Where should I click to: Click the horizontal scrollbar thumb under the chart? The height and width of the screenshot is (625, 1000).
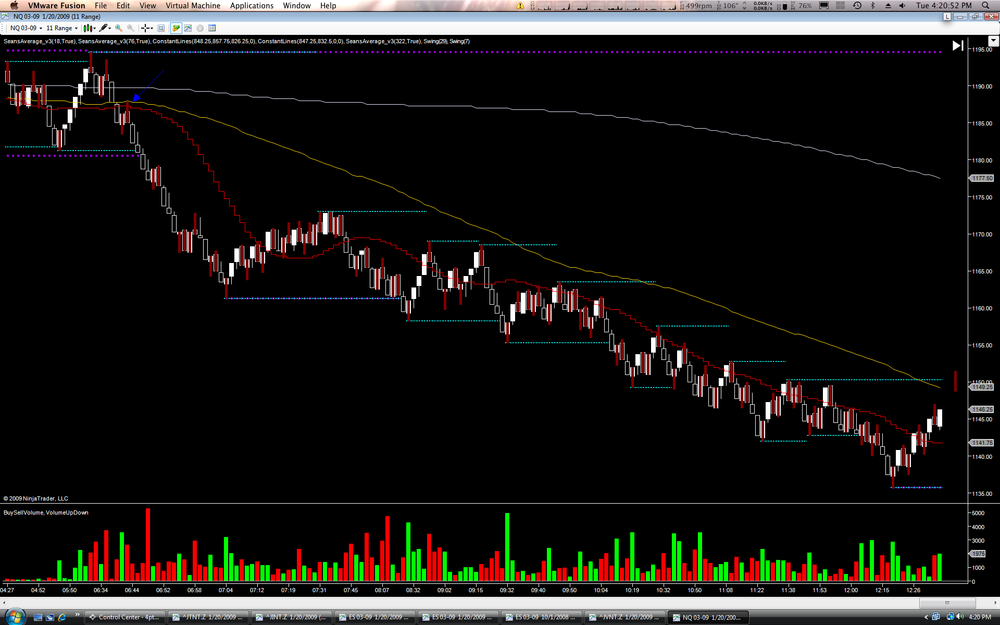(946, 602)
